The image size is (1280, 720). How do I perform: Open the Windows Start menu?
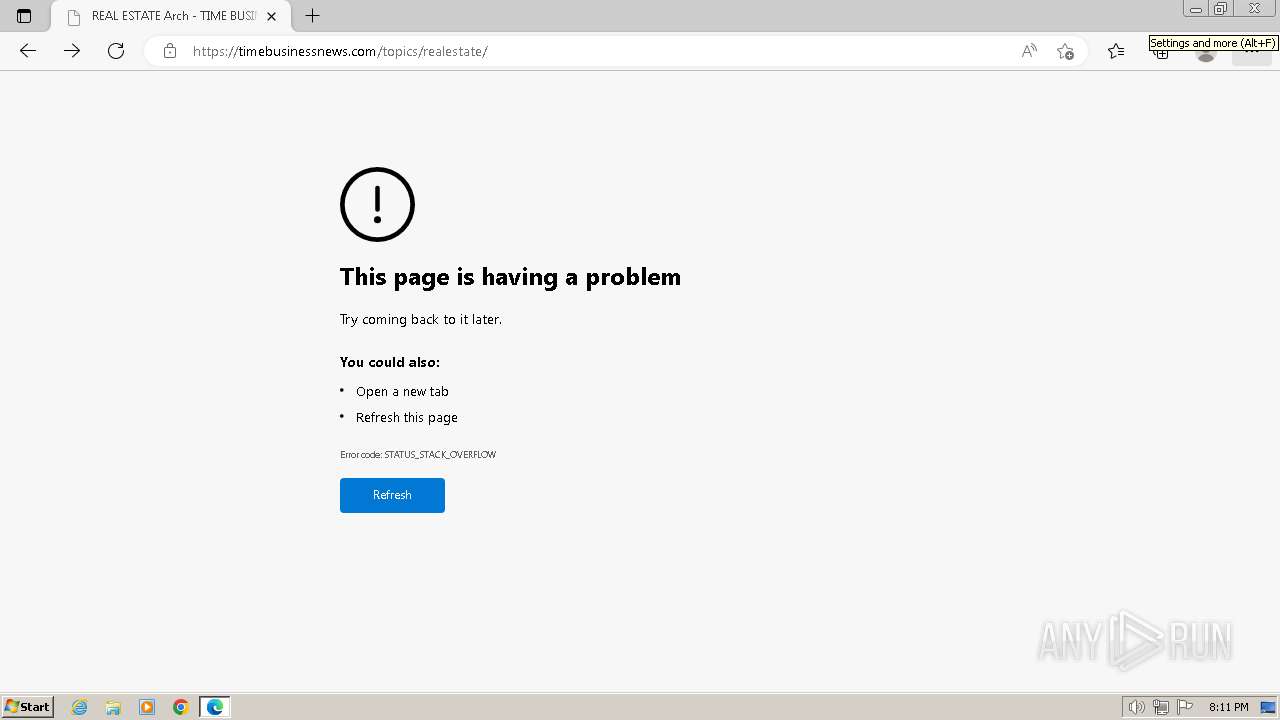[28, 707]
